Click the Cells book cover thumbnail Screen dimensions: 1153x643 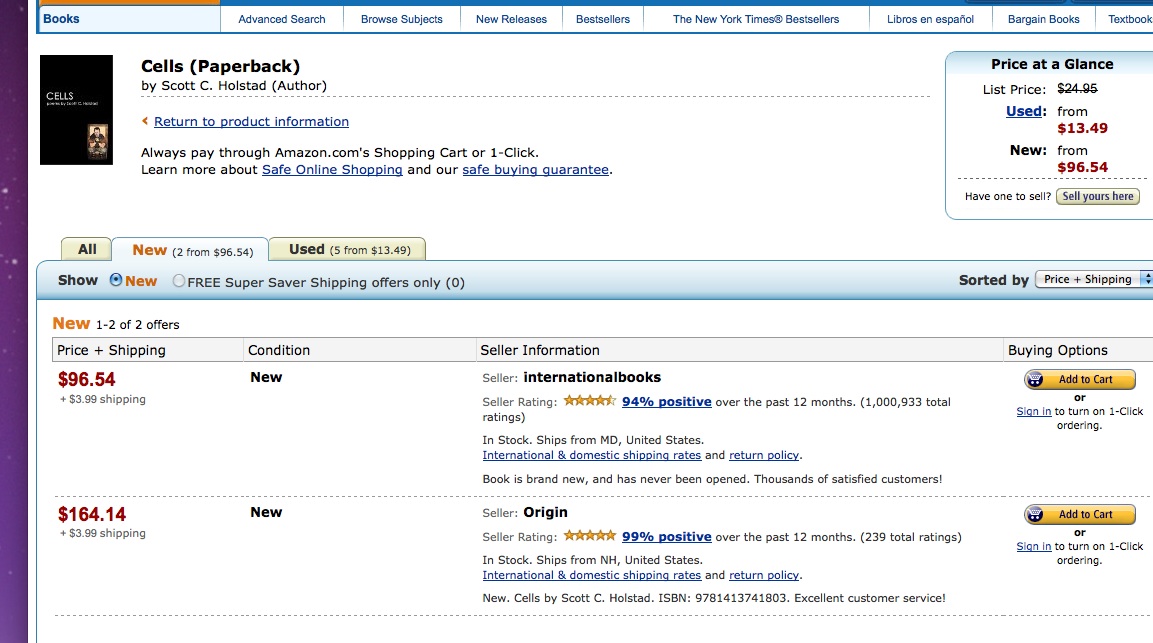pos(76,110)
